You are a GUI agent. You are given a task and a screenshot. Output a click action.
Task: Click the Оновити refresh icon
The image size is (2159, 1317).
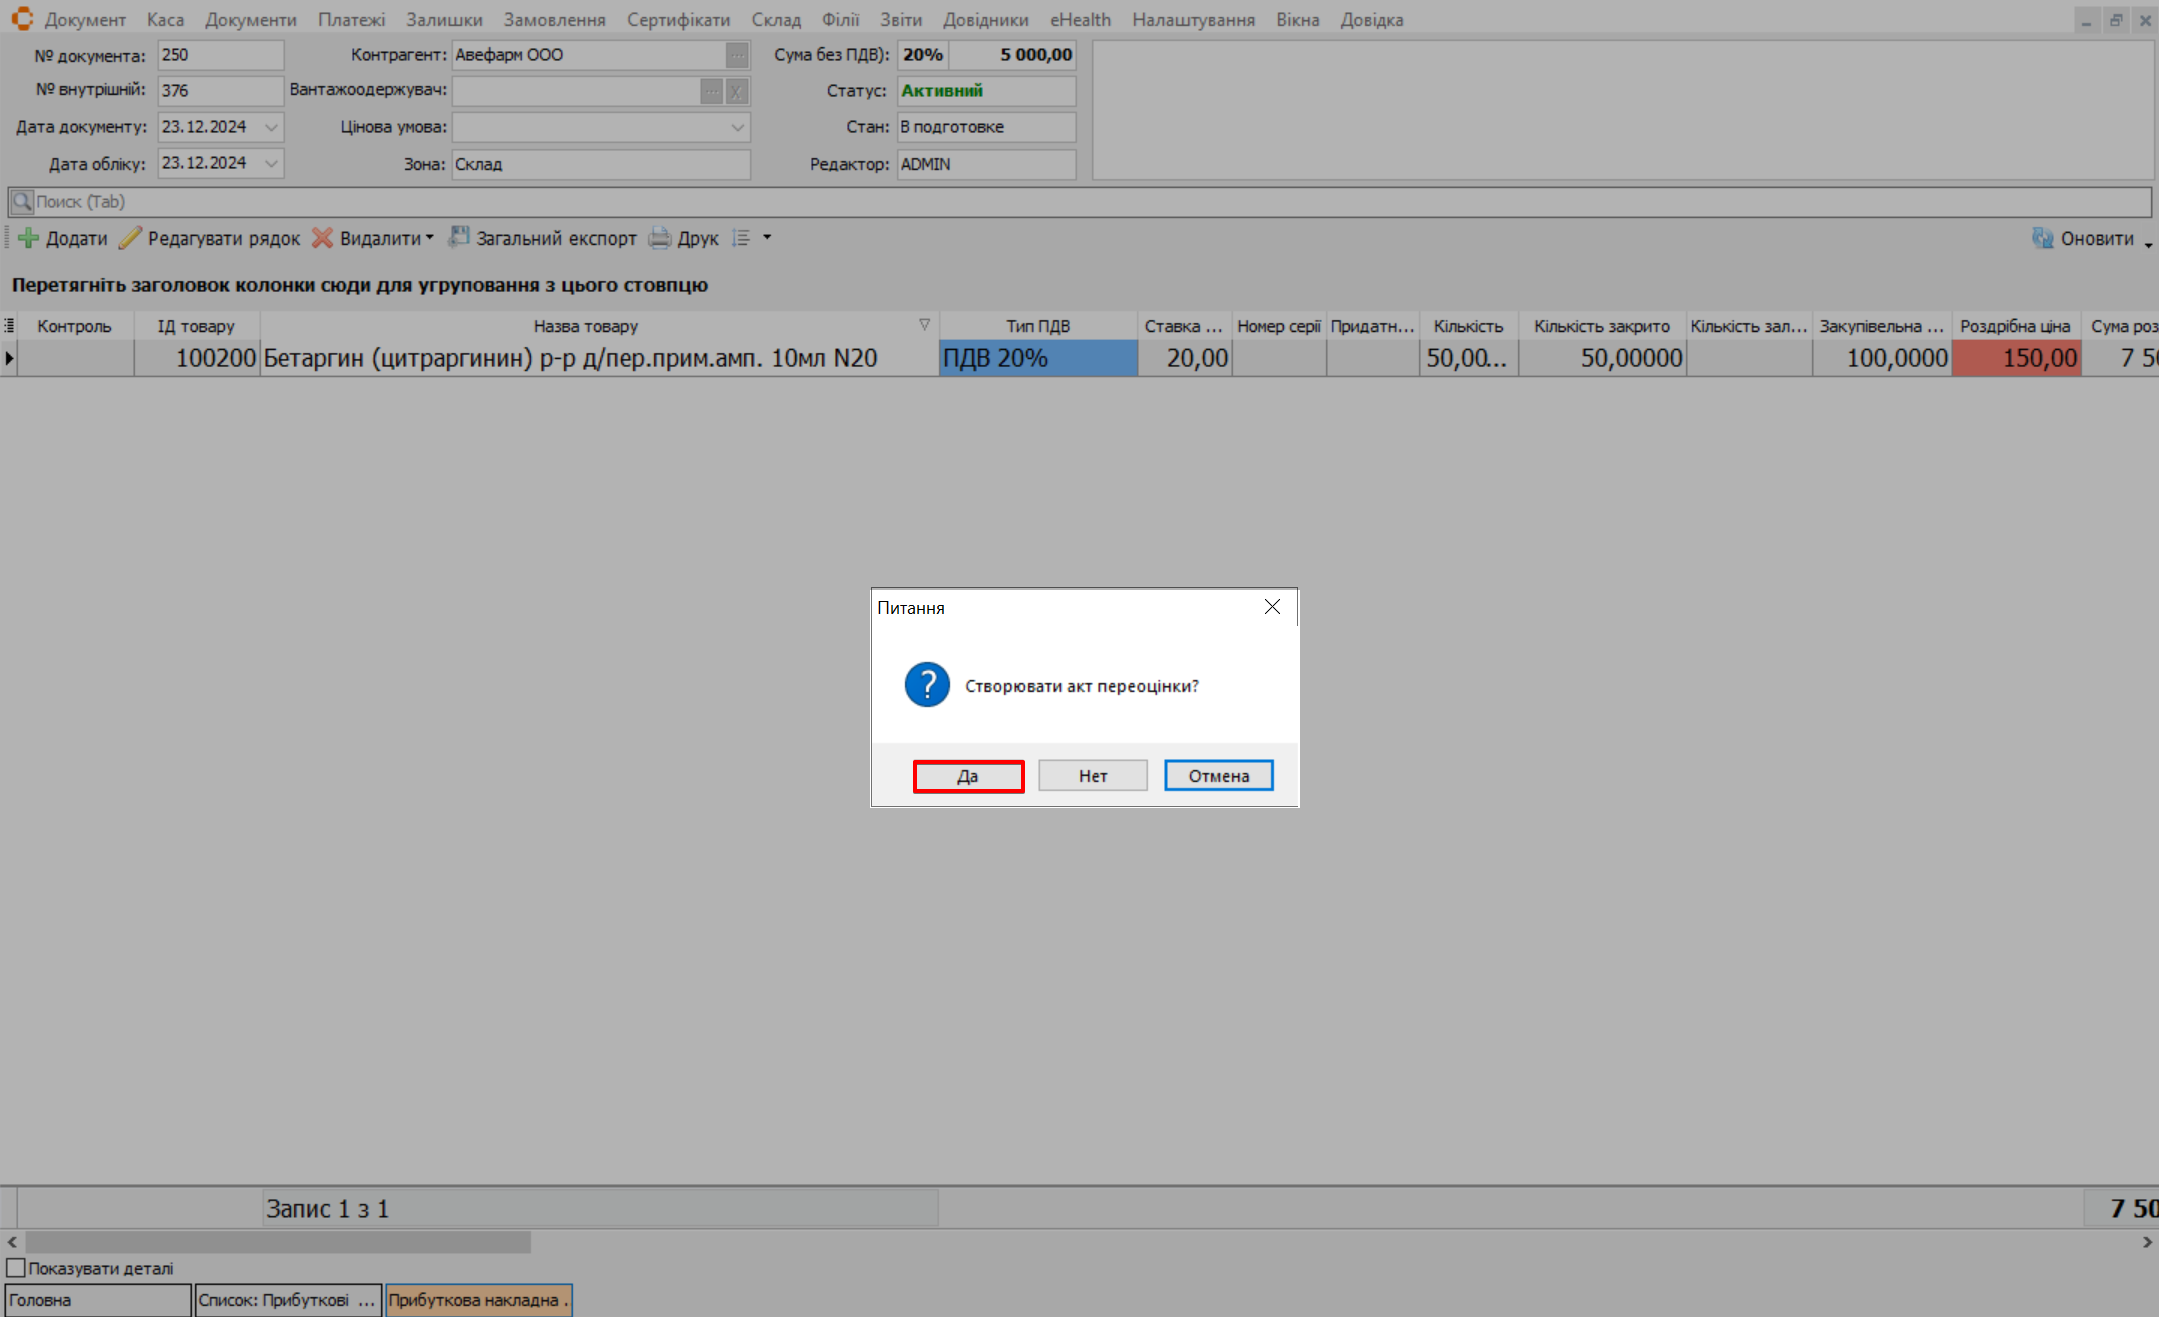[x=2042, y=238]
